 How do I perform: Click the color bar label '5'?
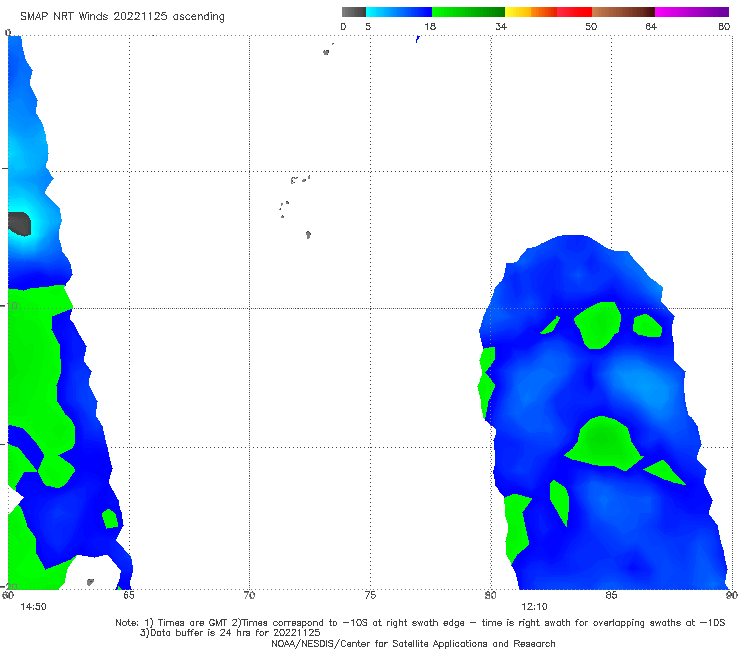[368, 27]
